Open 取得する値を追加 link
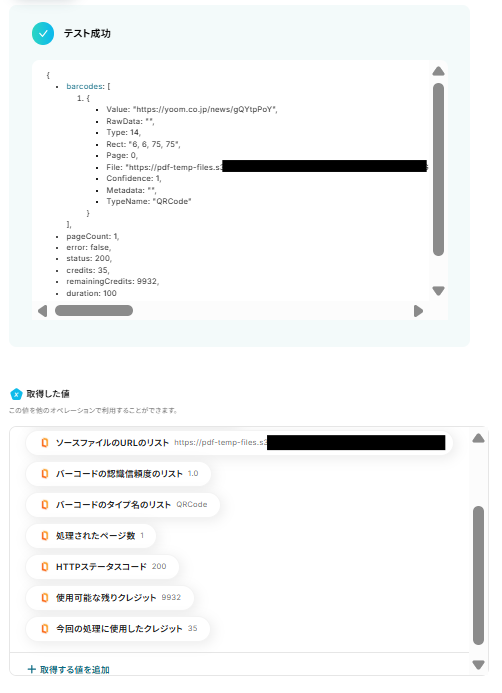502x693 pixels. click(68, 670)
